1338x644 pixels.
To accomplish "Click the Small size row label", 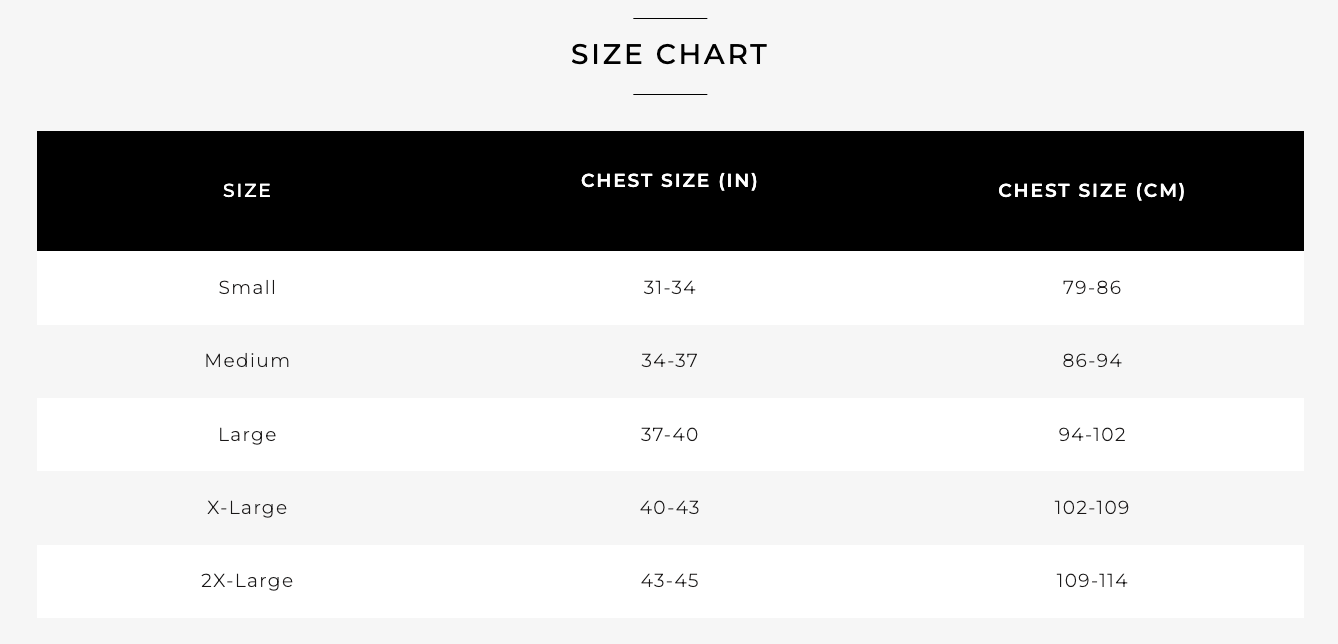I will tap(247, 288).
